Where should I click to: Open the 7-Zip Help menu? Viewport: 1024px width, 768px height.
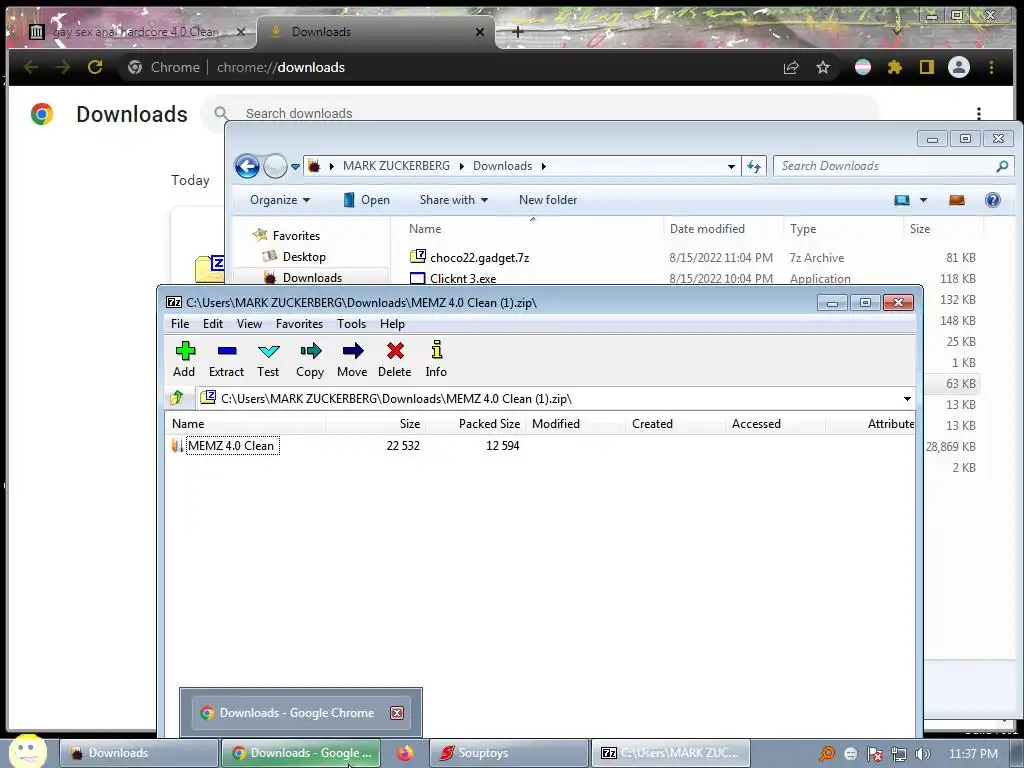pyautogui.click(x=392, y=324)
